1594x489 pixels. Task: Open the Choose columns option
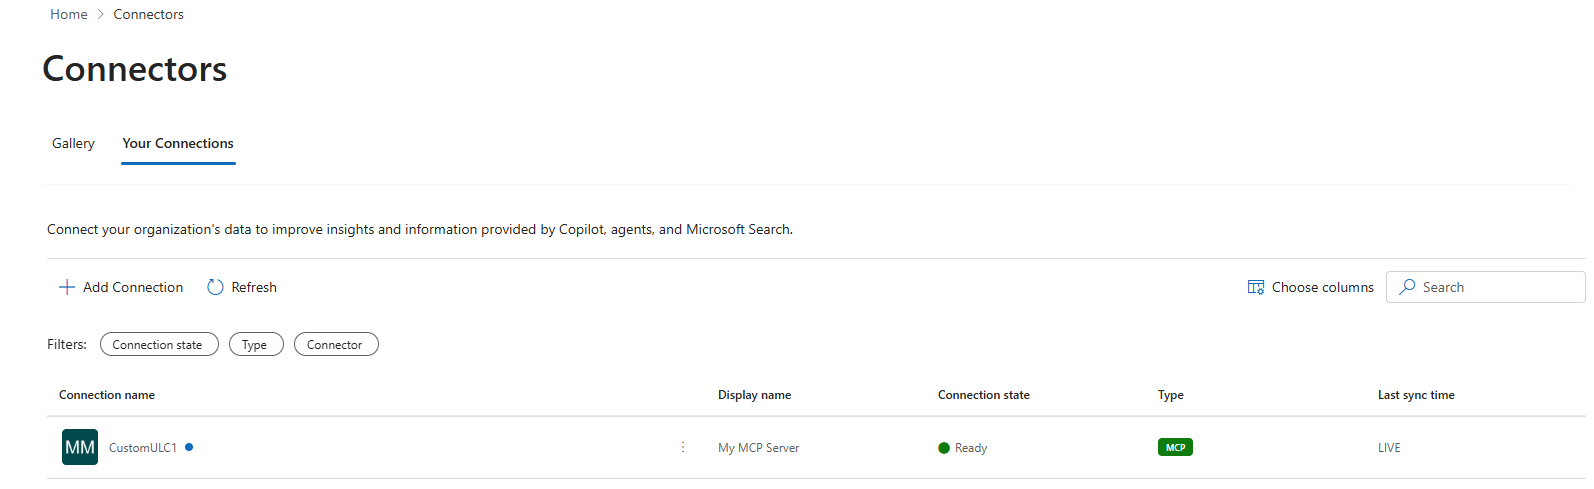coord(1311,287)
